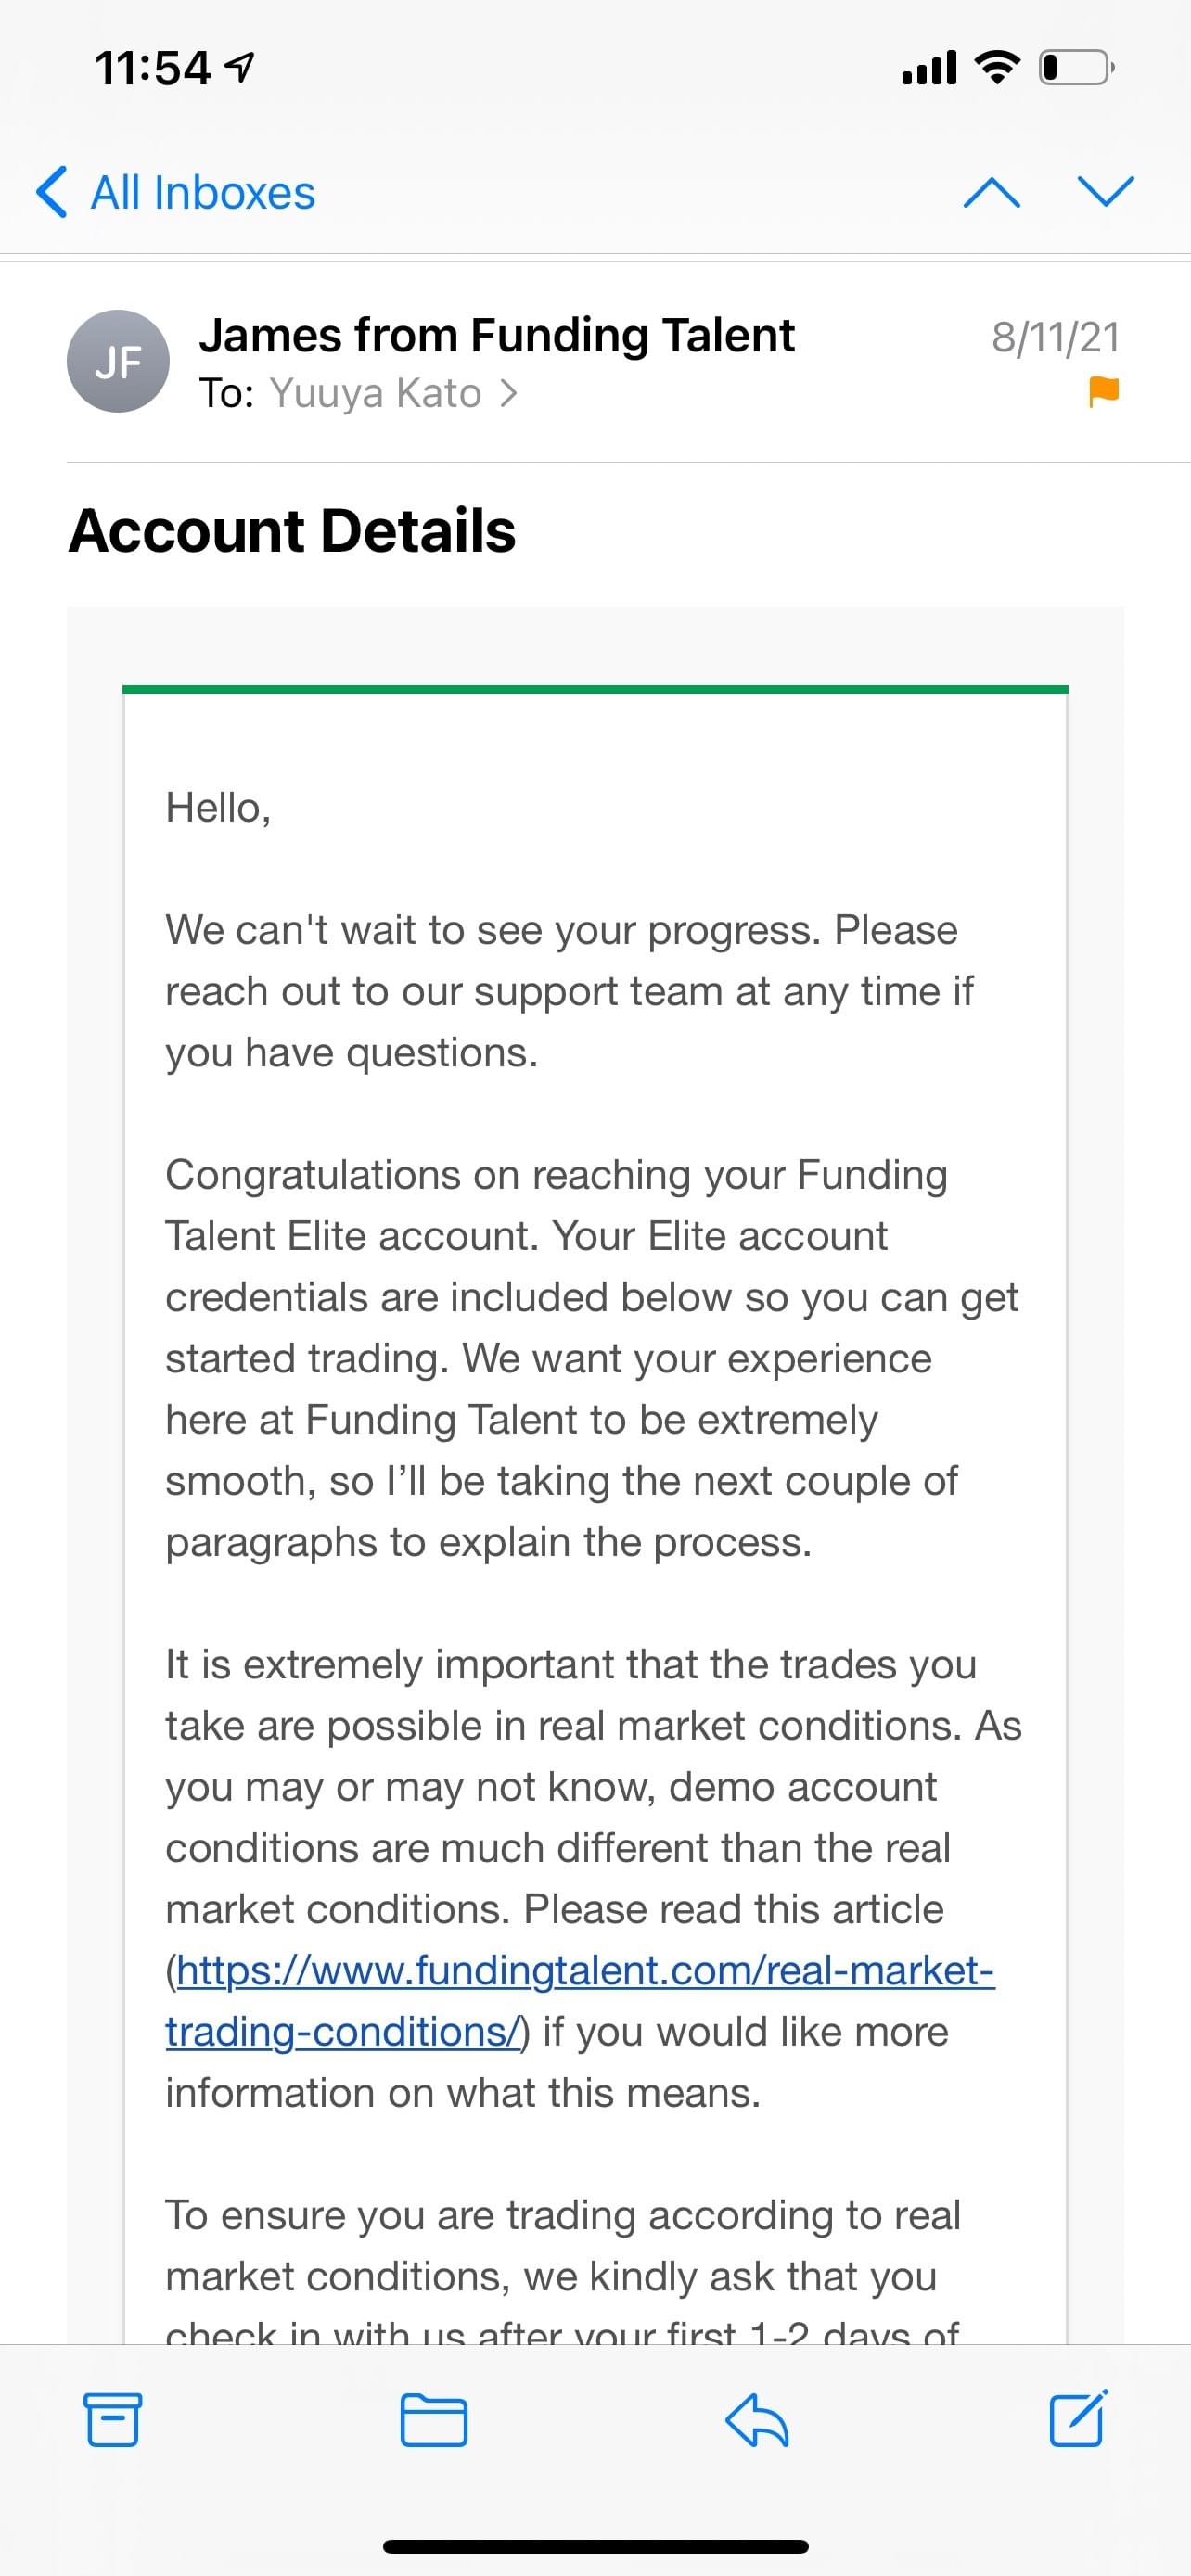Tap the Hello greeting in email body
1191x2576 pixels.
[218, 808]
